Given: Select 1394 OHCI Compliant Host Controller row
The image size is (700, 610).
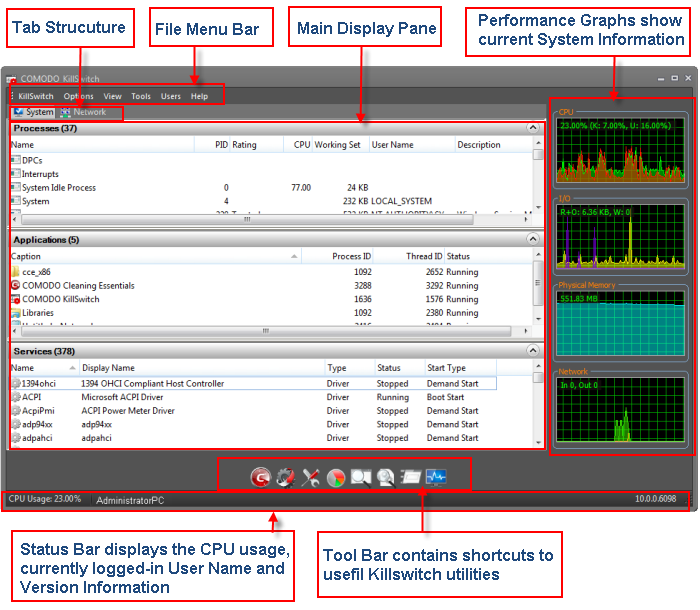Looking at the screenshot, I should point(254,383).
